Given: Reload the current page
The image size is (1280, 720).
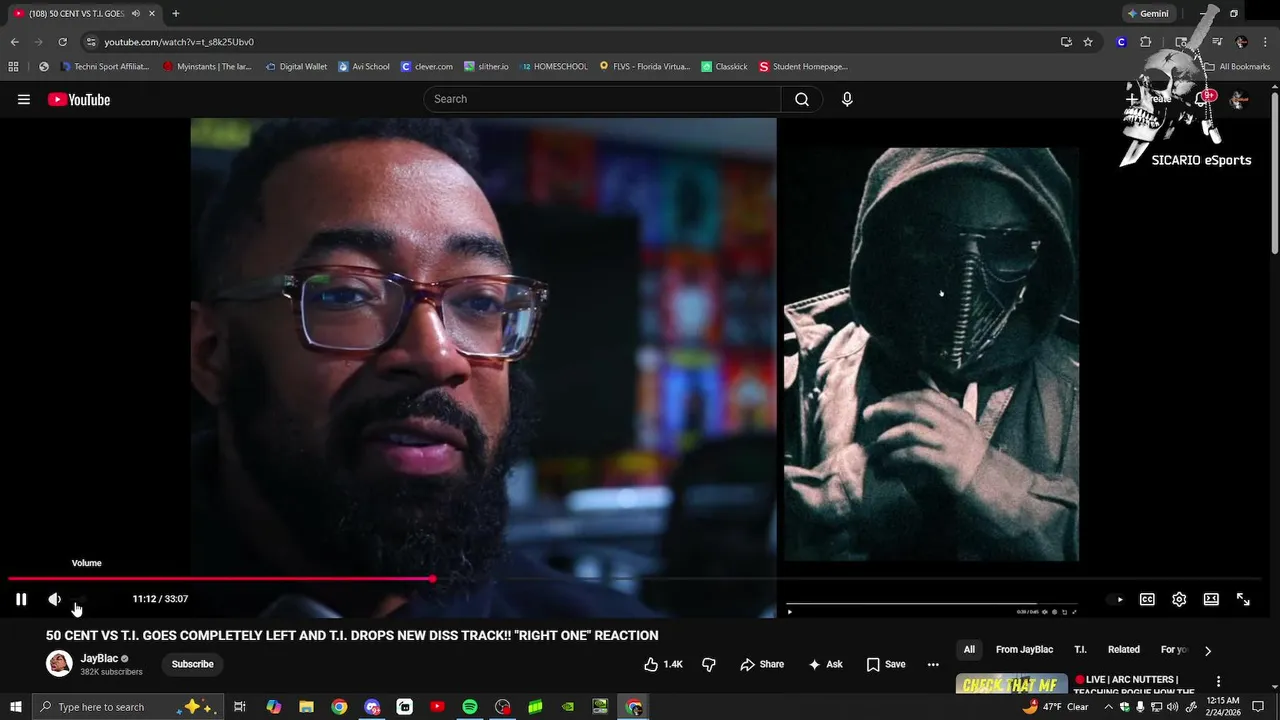Looking at the screenshot, I should (62, 42).
